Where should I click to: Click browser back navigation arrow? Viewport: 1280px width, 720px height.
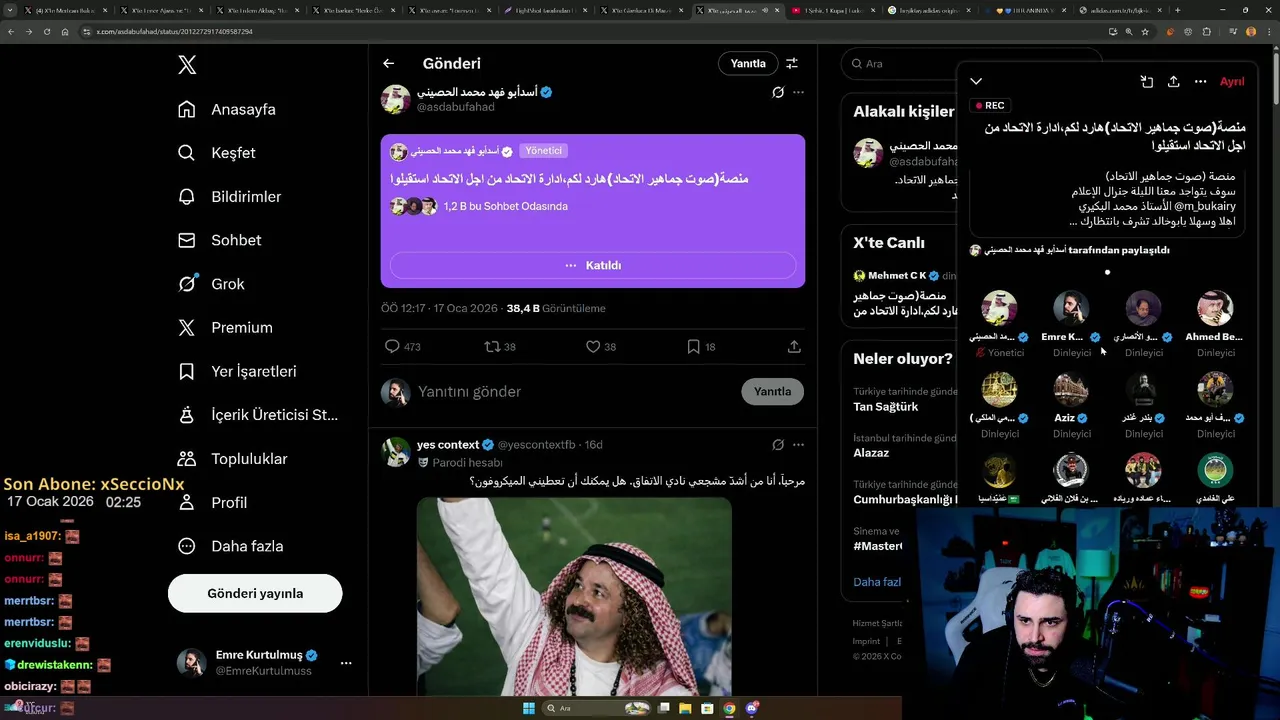pyautogui.click(x=11, y=31)
